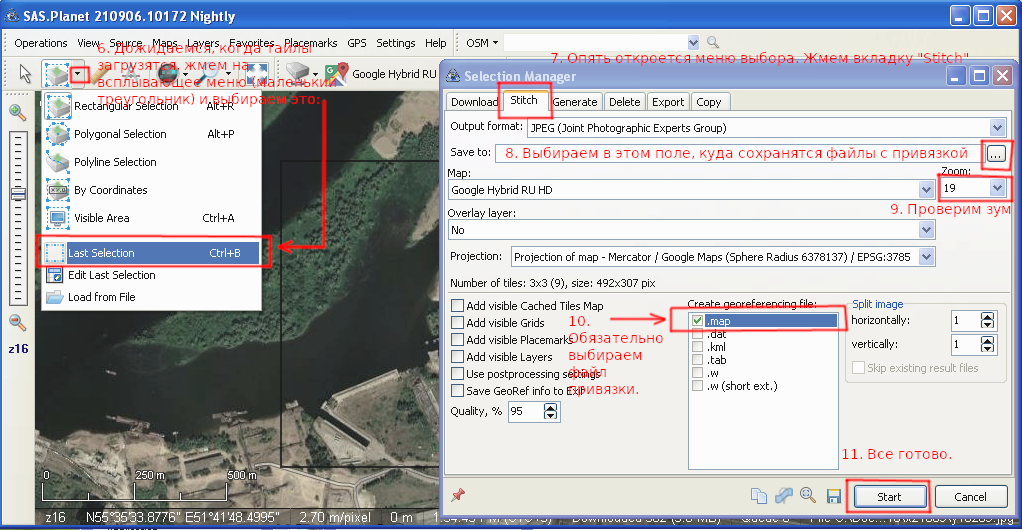This screenshot has height=530, width=1022.
Task: Click the Cancel button
Action: pos(970,496)
